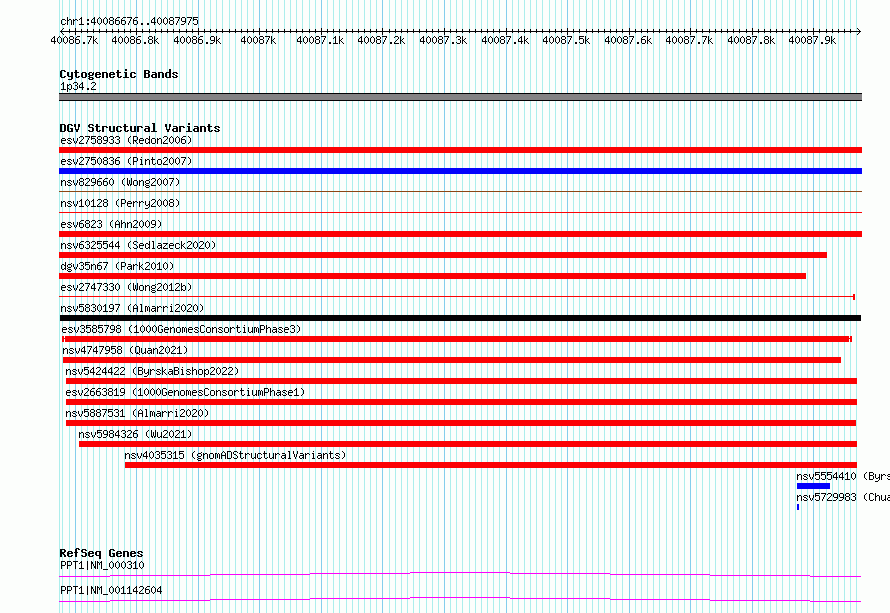This screenshot has height=613, width=890.
Task: Click the 40087.4k ruler tick label
Action: click(505, 41)
